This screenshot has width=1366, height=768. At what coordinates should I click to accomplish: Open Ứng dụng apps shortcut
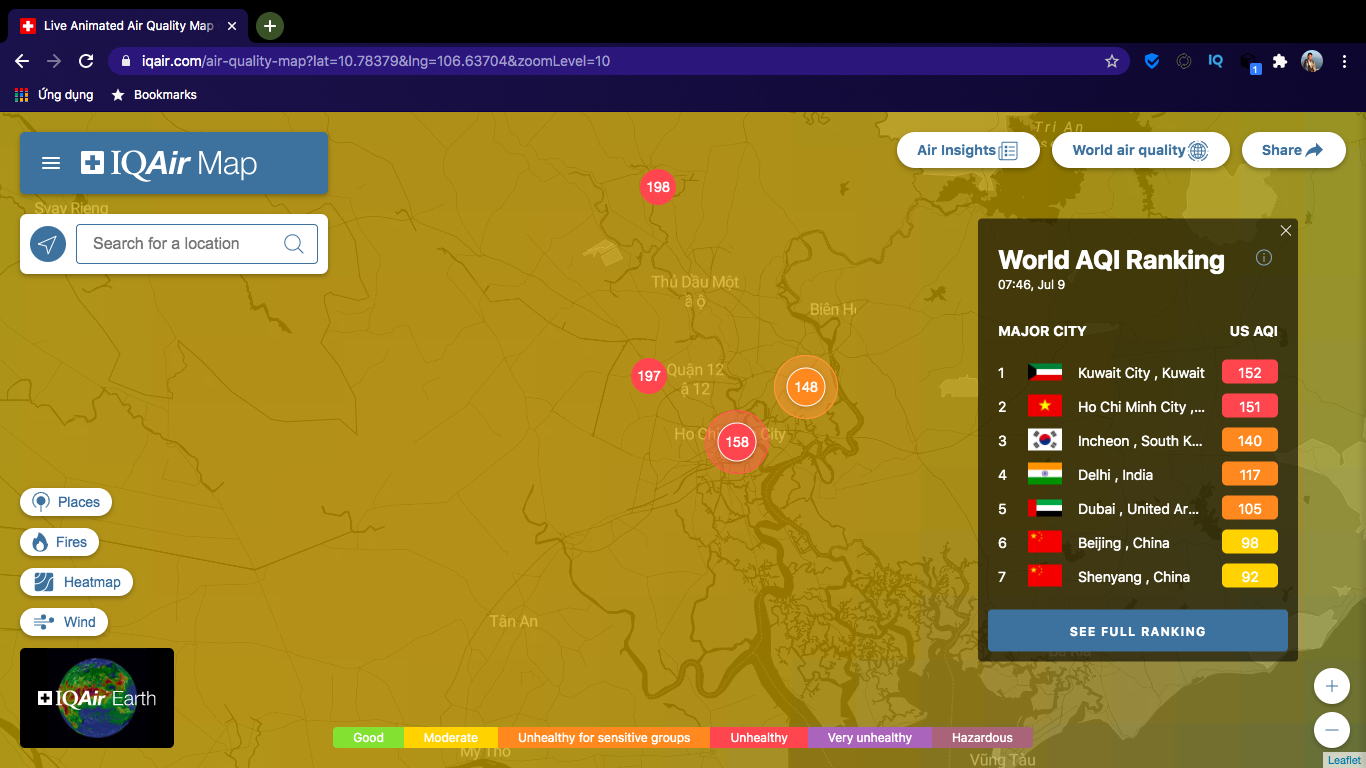54,95
